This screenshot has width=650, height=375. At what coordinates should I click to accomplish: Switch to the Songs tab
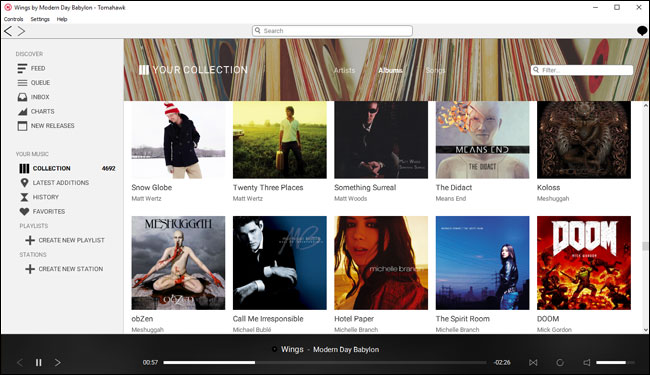(x=435, y=70)
